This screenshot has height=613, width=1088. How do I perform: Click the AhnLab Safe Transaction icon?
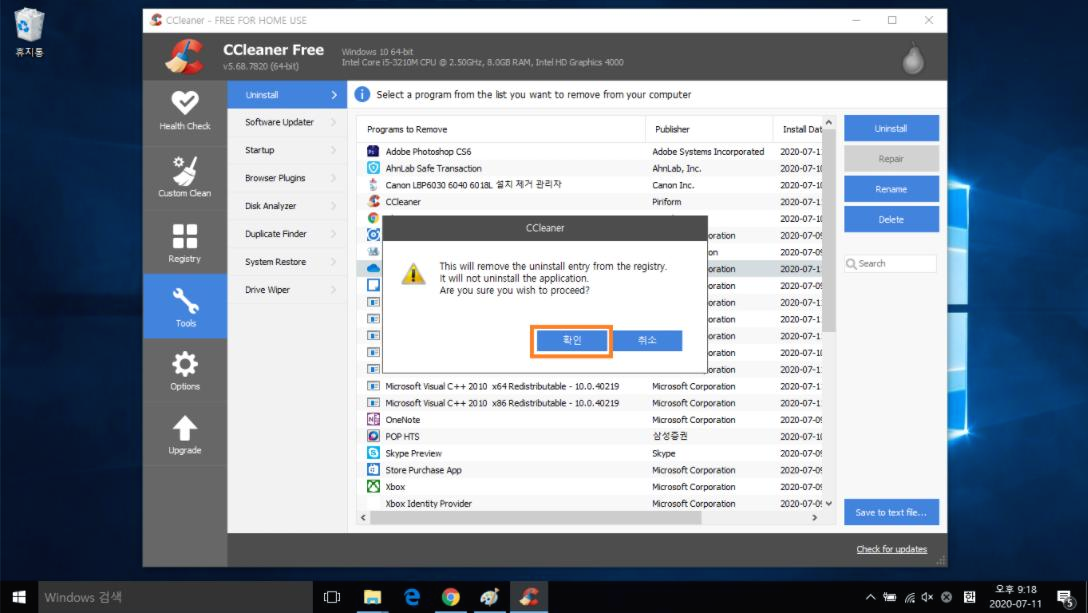click(x=373, y=168)
